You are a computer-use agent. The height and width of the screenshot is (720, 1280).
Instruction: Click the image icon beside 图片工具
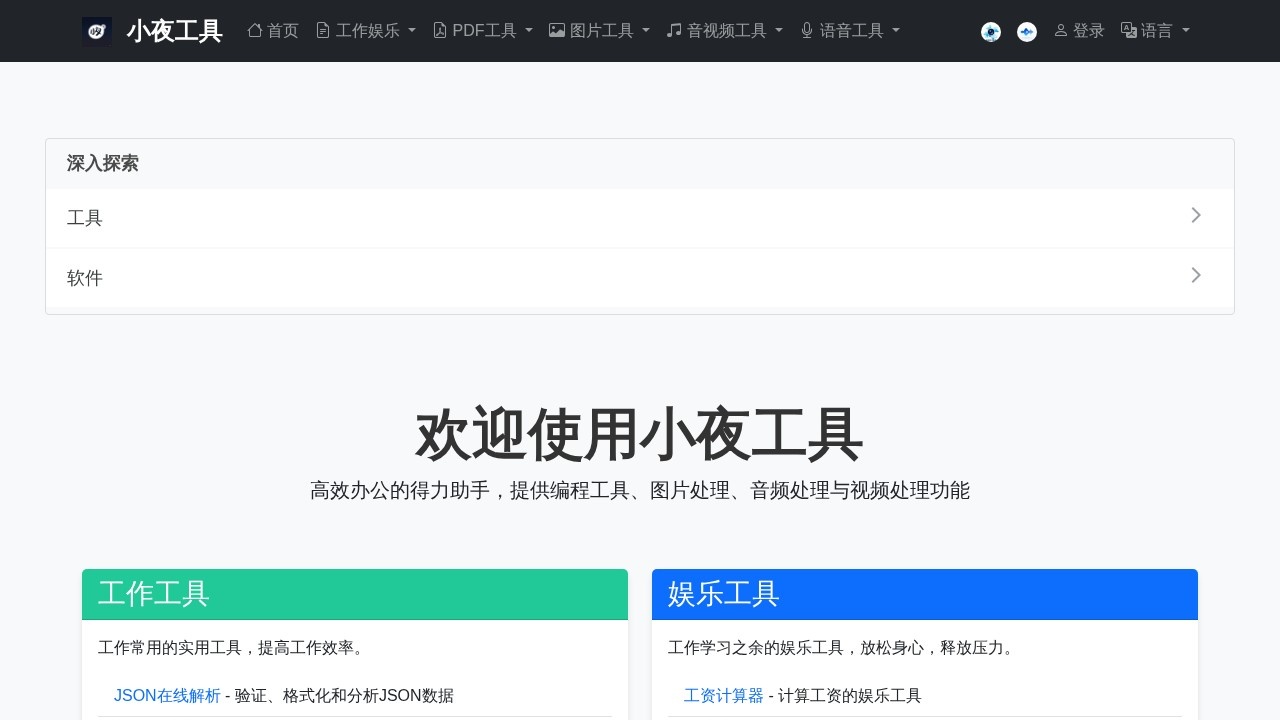click(x=557, y=30)
